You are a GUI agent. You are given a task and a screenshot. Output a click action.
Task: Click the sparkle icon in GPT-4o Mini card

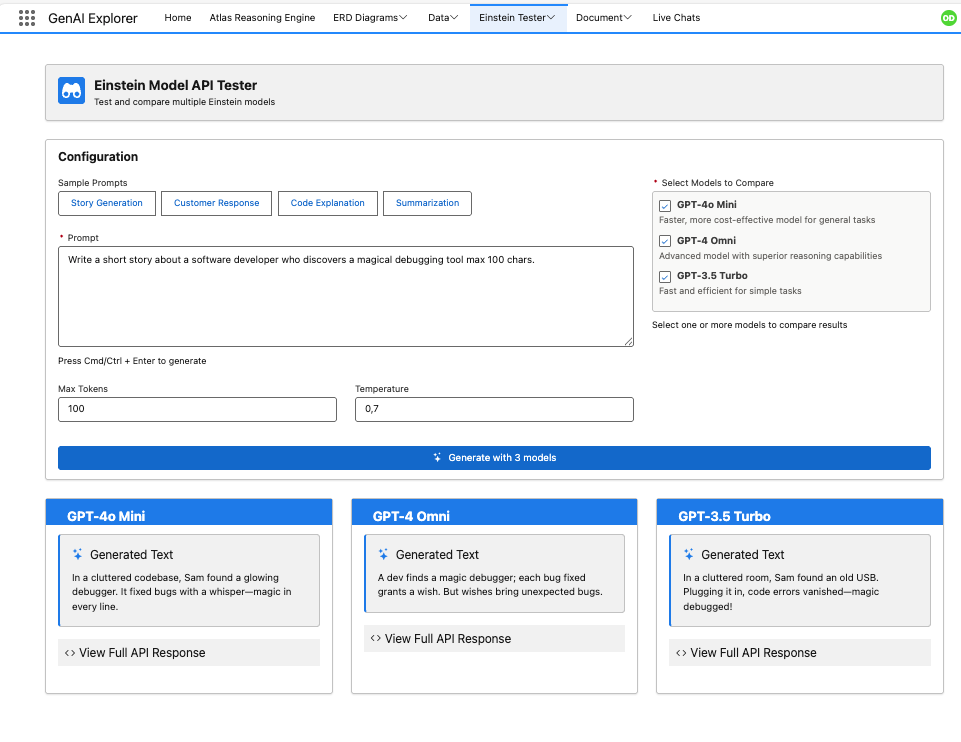click(x=78, y=554)
